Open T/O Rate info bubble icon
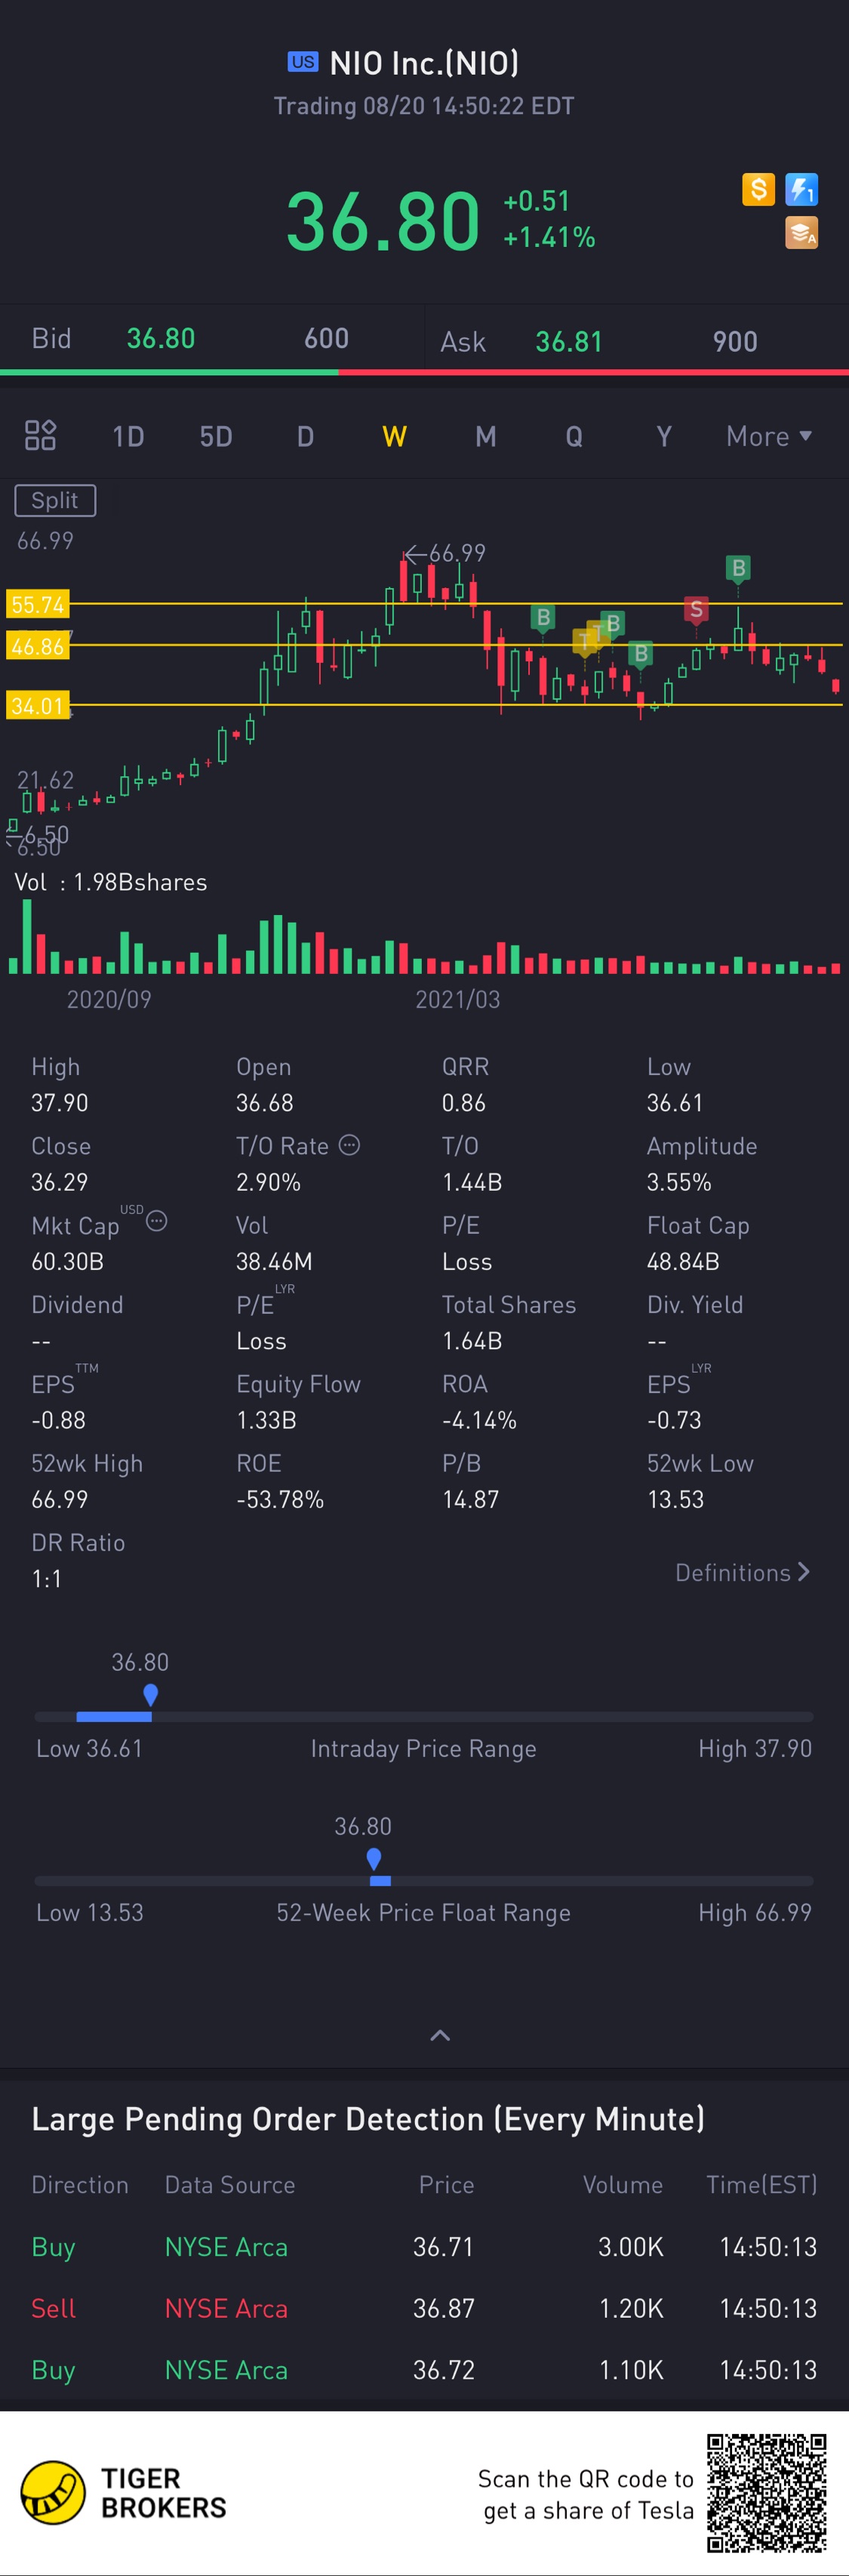The width and height of the screenshot is (849, 2576). (x=349, y=1145)
